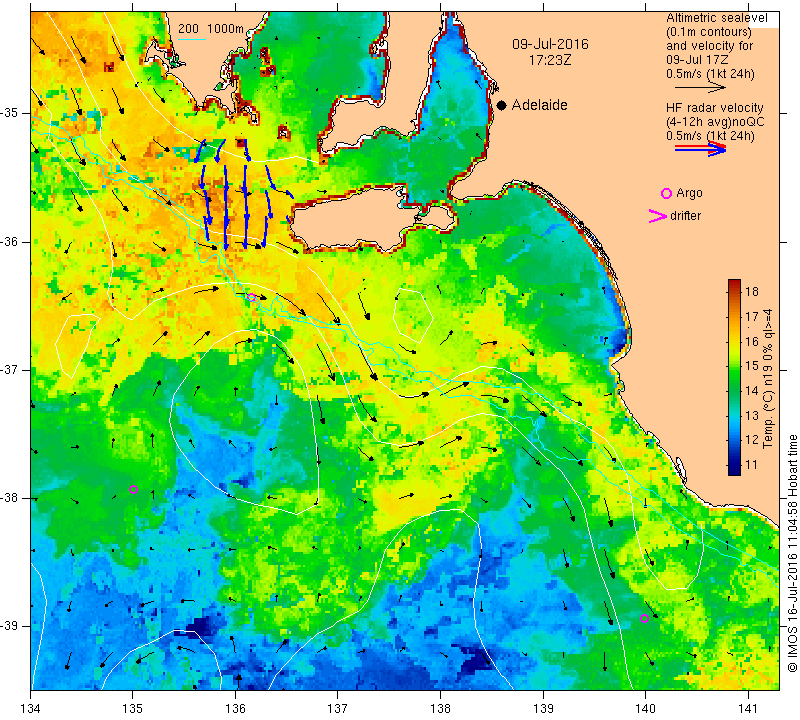Click the cyan isobath line sample beside 200 1000m
Viewport: 800px width, 720px height.
(192, 39)
